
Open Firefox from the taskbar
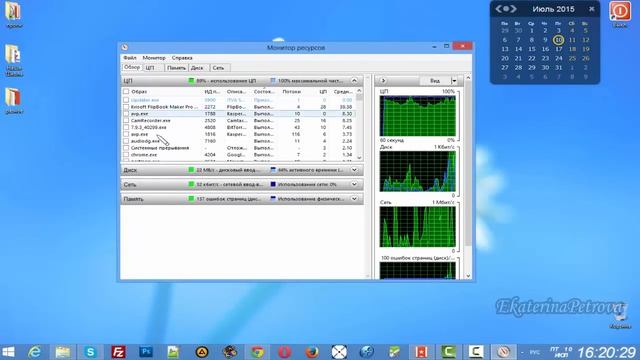pos(312,352)
